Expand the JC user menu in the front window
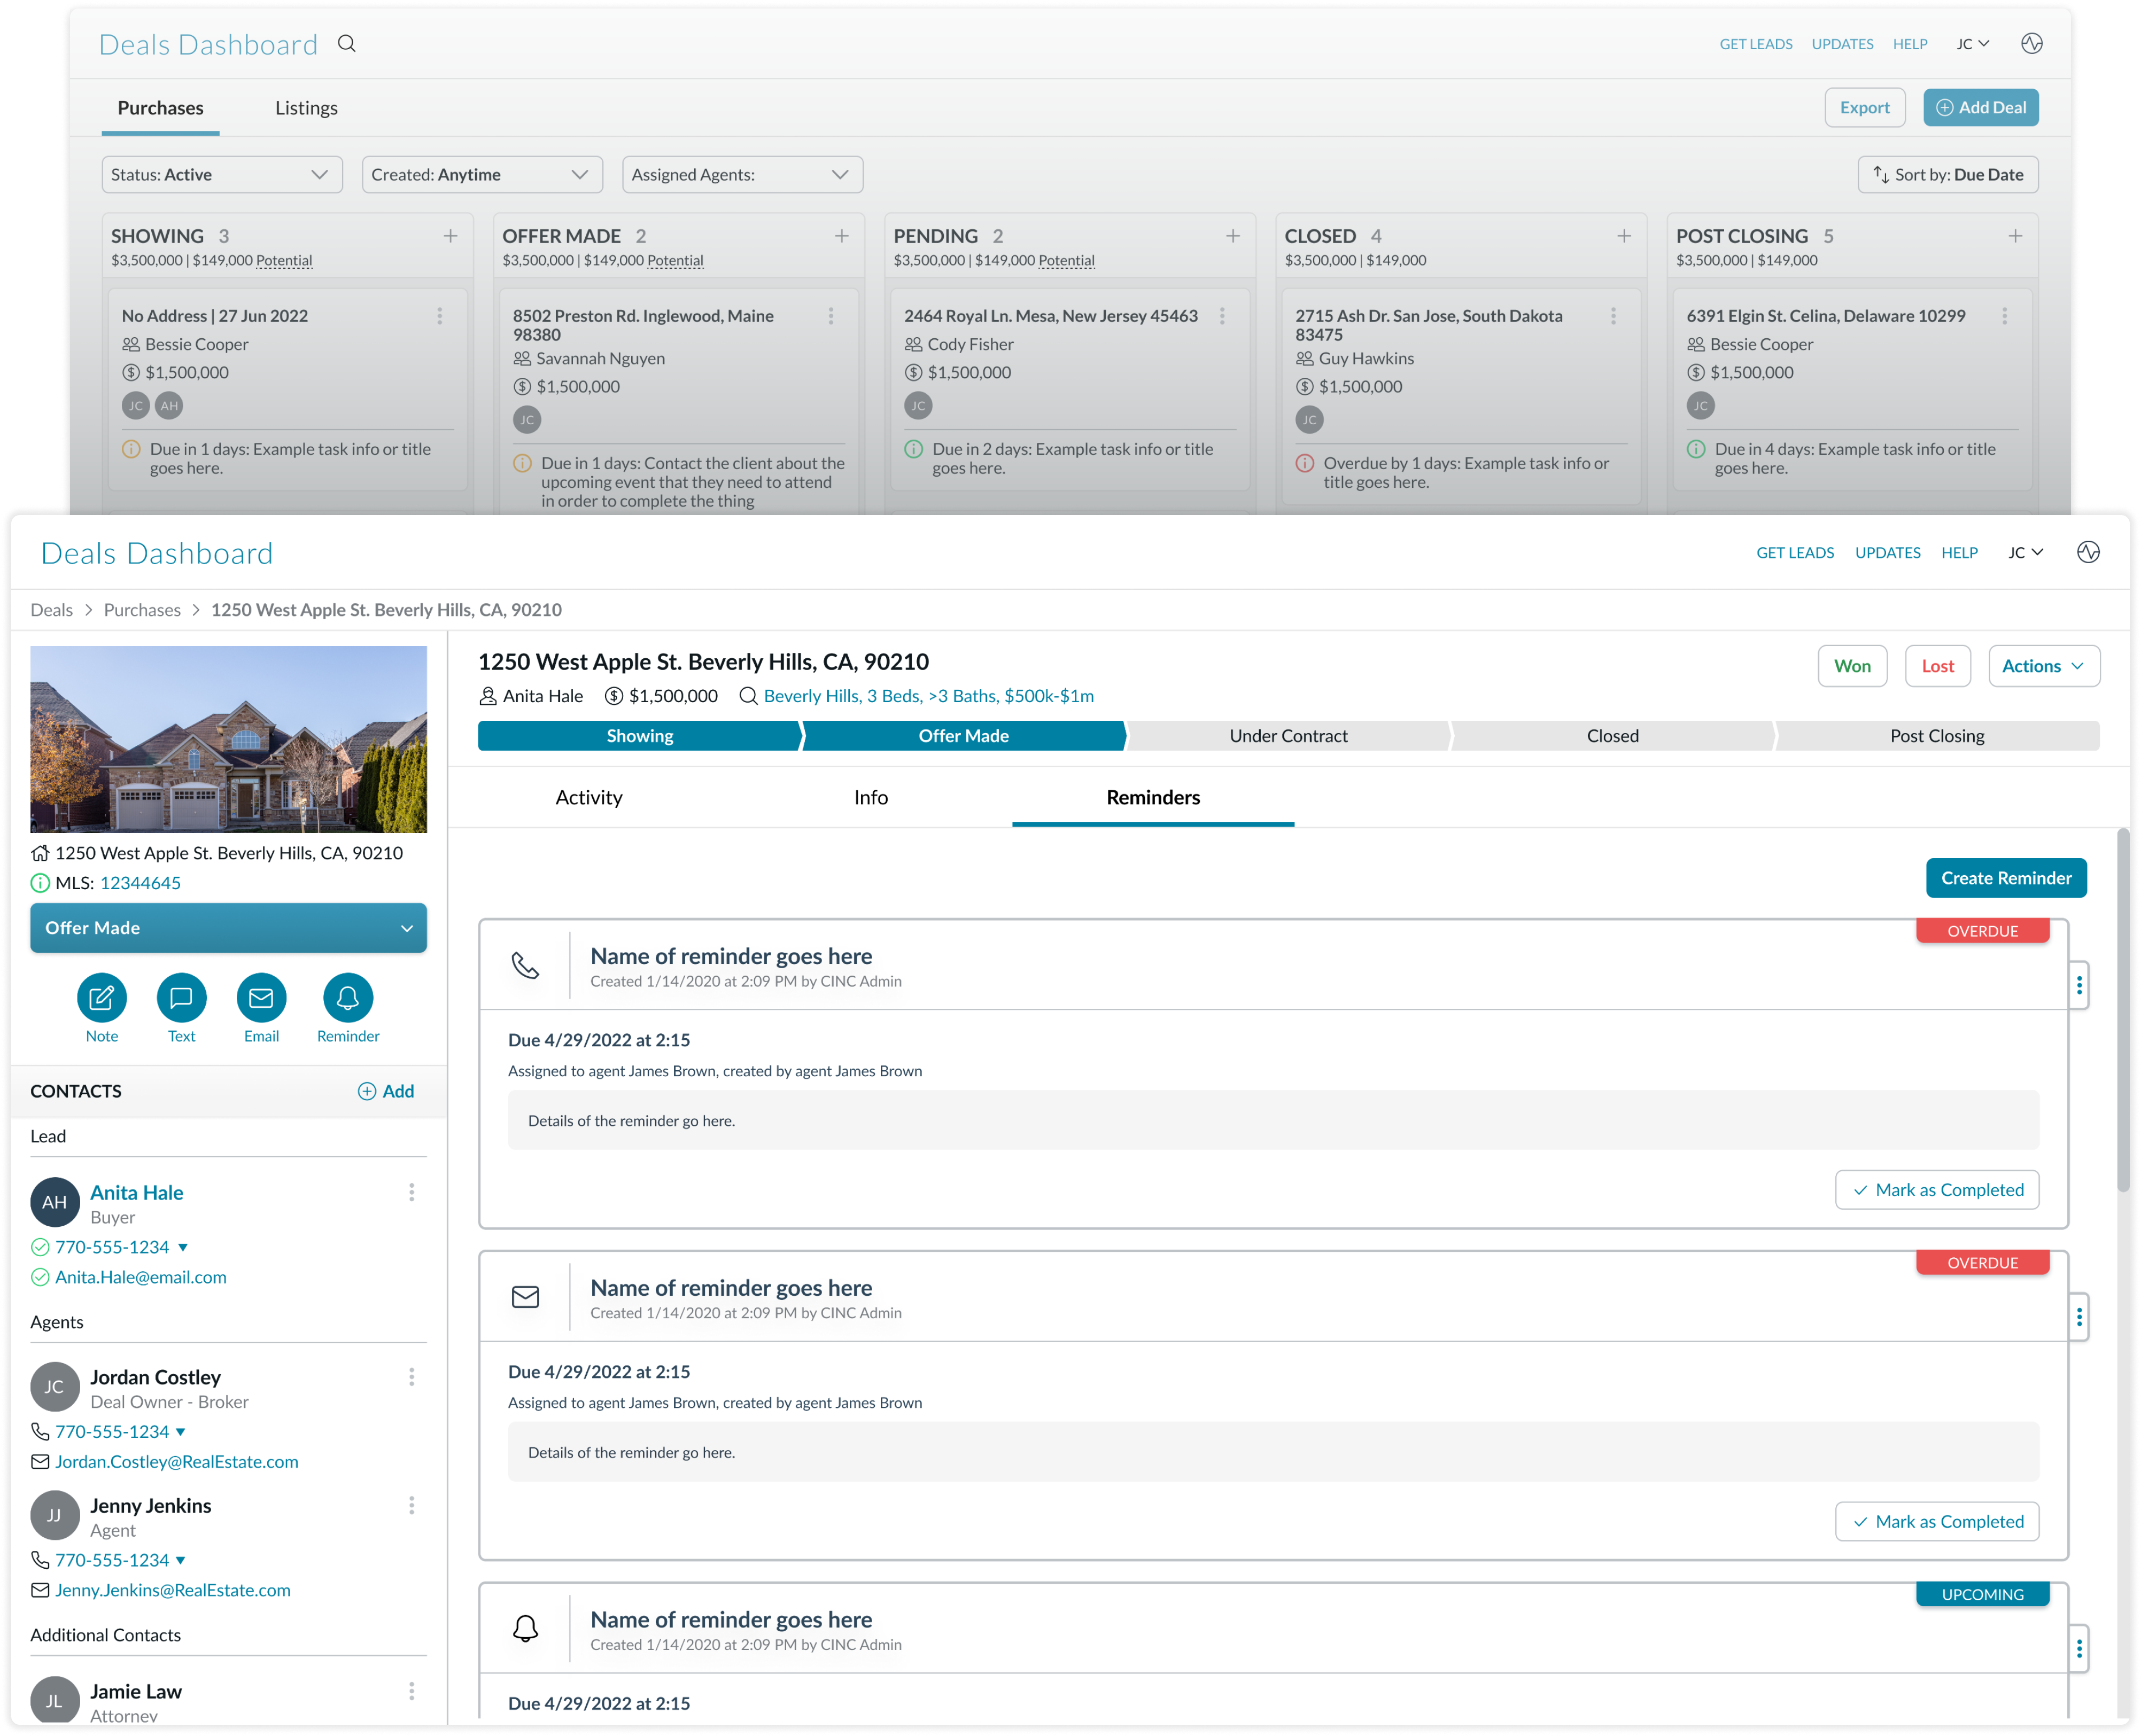This screenshot has height=1736, width=2141. [2026, 552]
